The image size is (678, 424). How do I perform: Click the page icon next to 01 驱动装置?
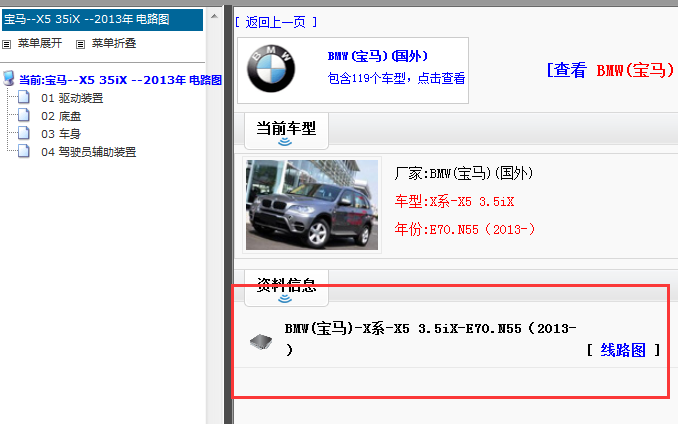coord(24,97)
